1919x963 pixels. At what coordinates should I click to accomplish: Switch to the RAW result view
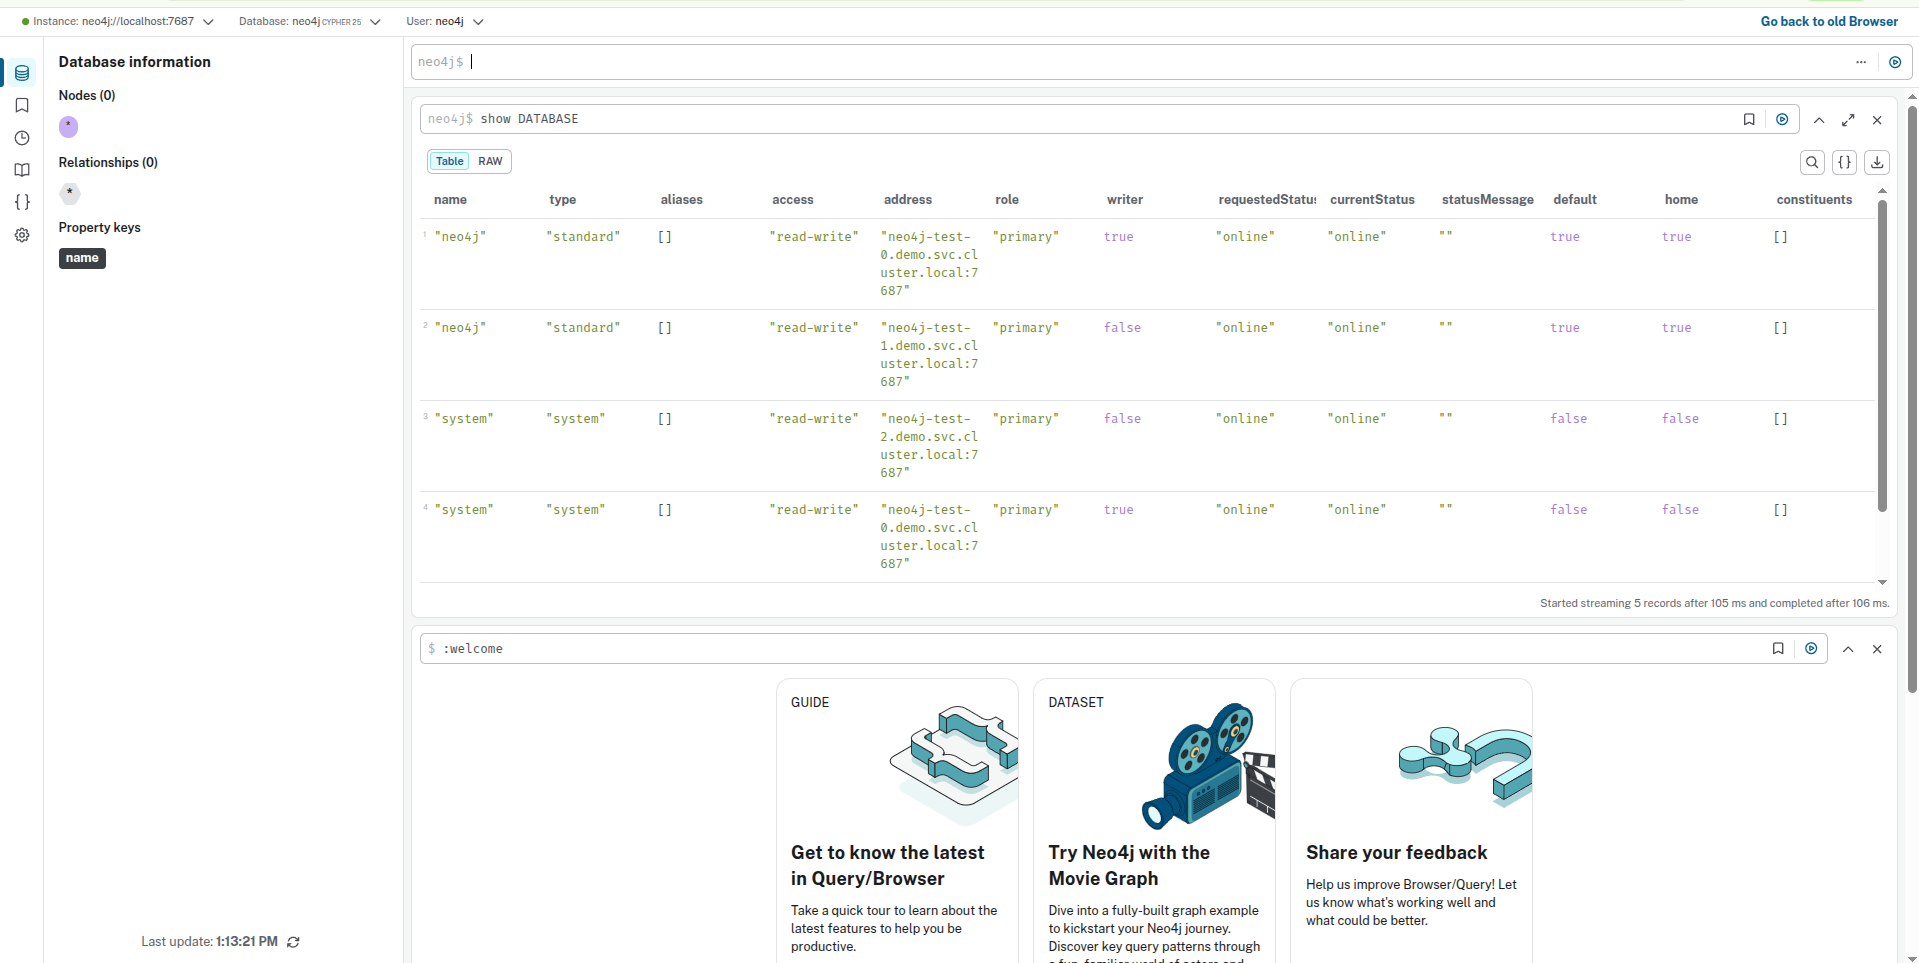[490, 161]
